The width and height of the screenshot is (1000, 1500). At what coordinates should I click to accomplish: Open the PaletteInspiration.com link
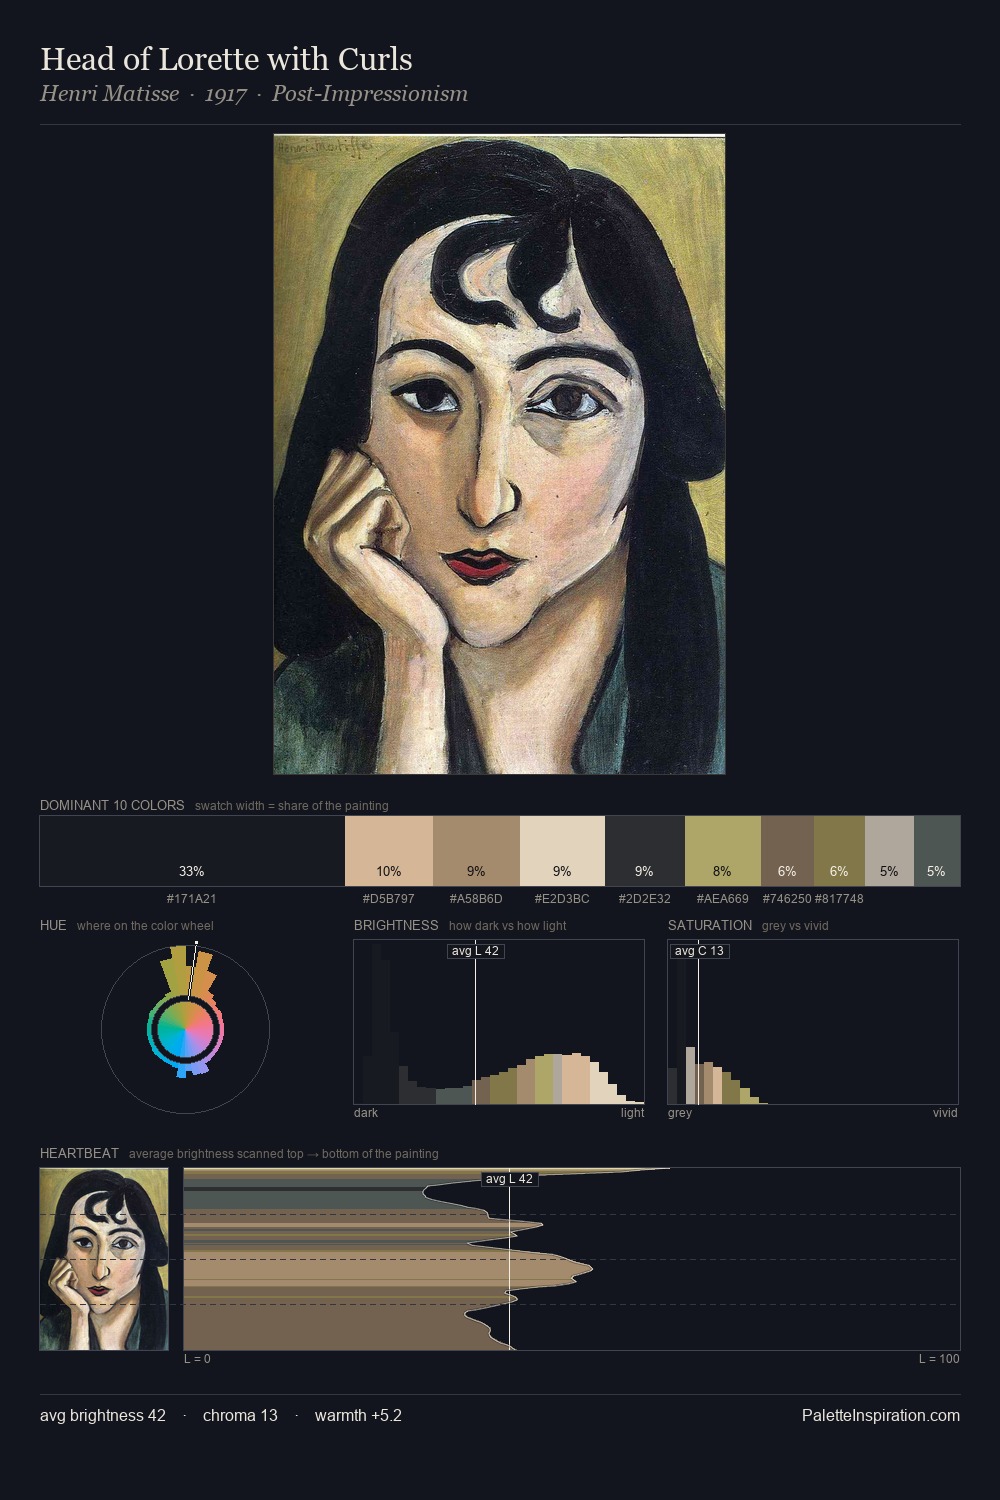tap(881, 1415)
